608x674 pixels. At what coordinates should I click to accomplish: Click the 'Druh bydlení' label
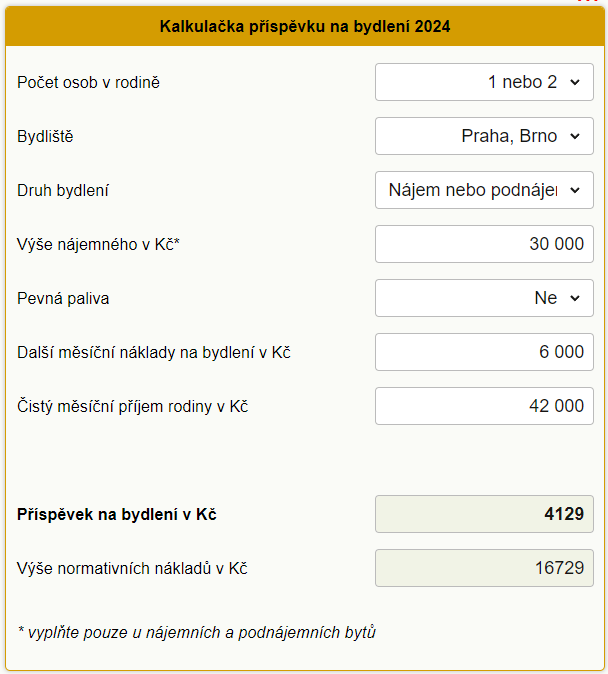pyautogui.click(x=63, y=190)
